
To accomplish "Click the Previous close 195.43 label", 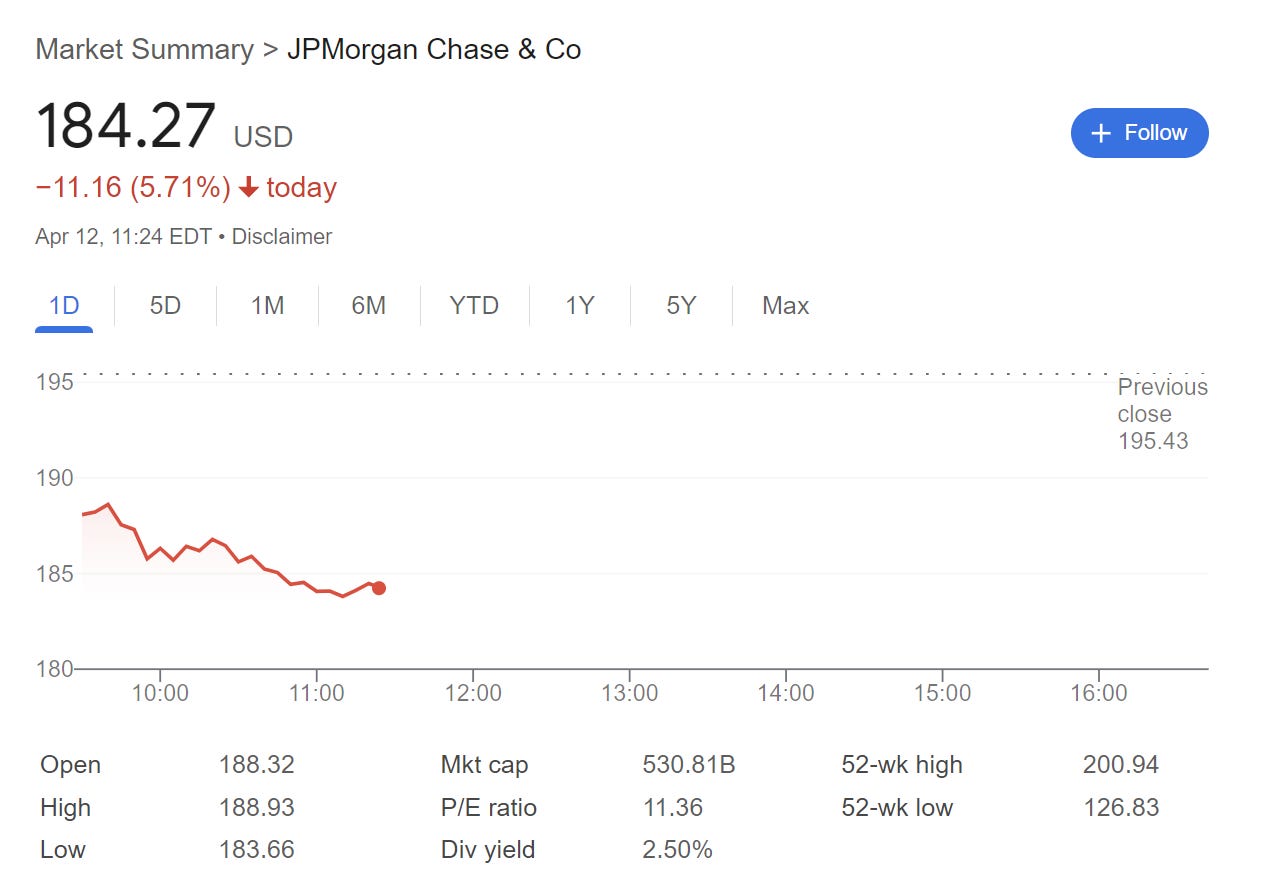I will [x=1162, y=414].
